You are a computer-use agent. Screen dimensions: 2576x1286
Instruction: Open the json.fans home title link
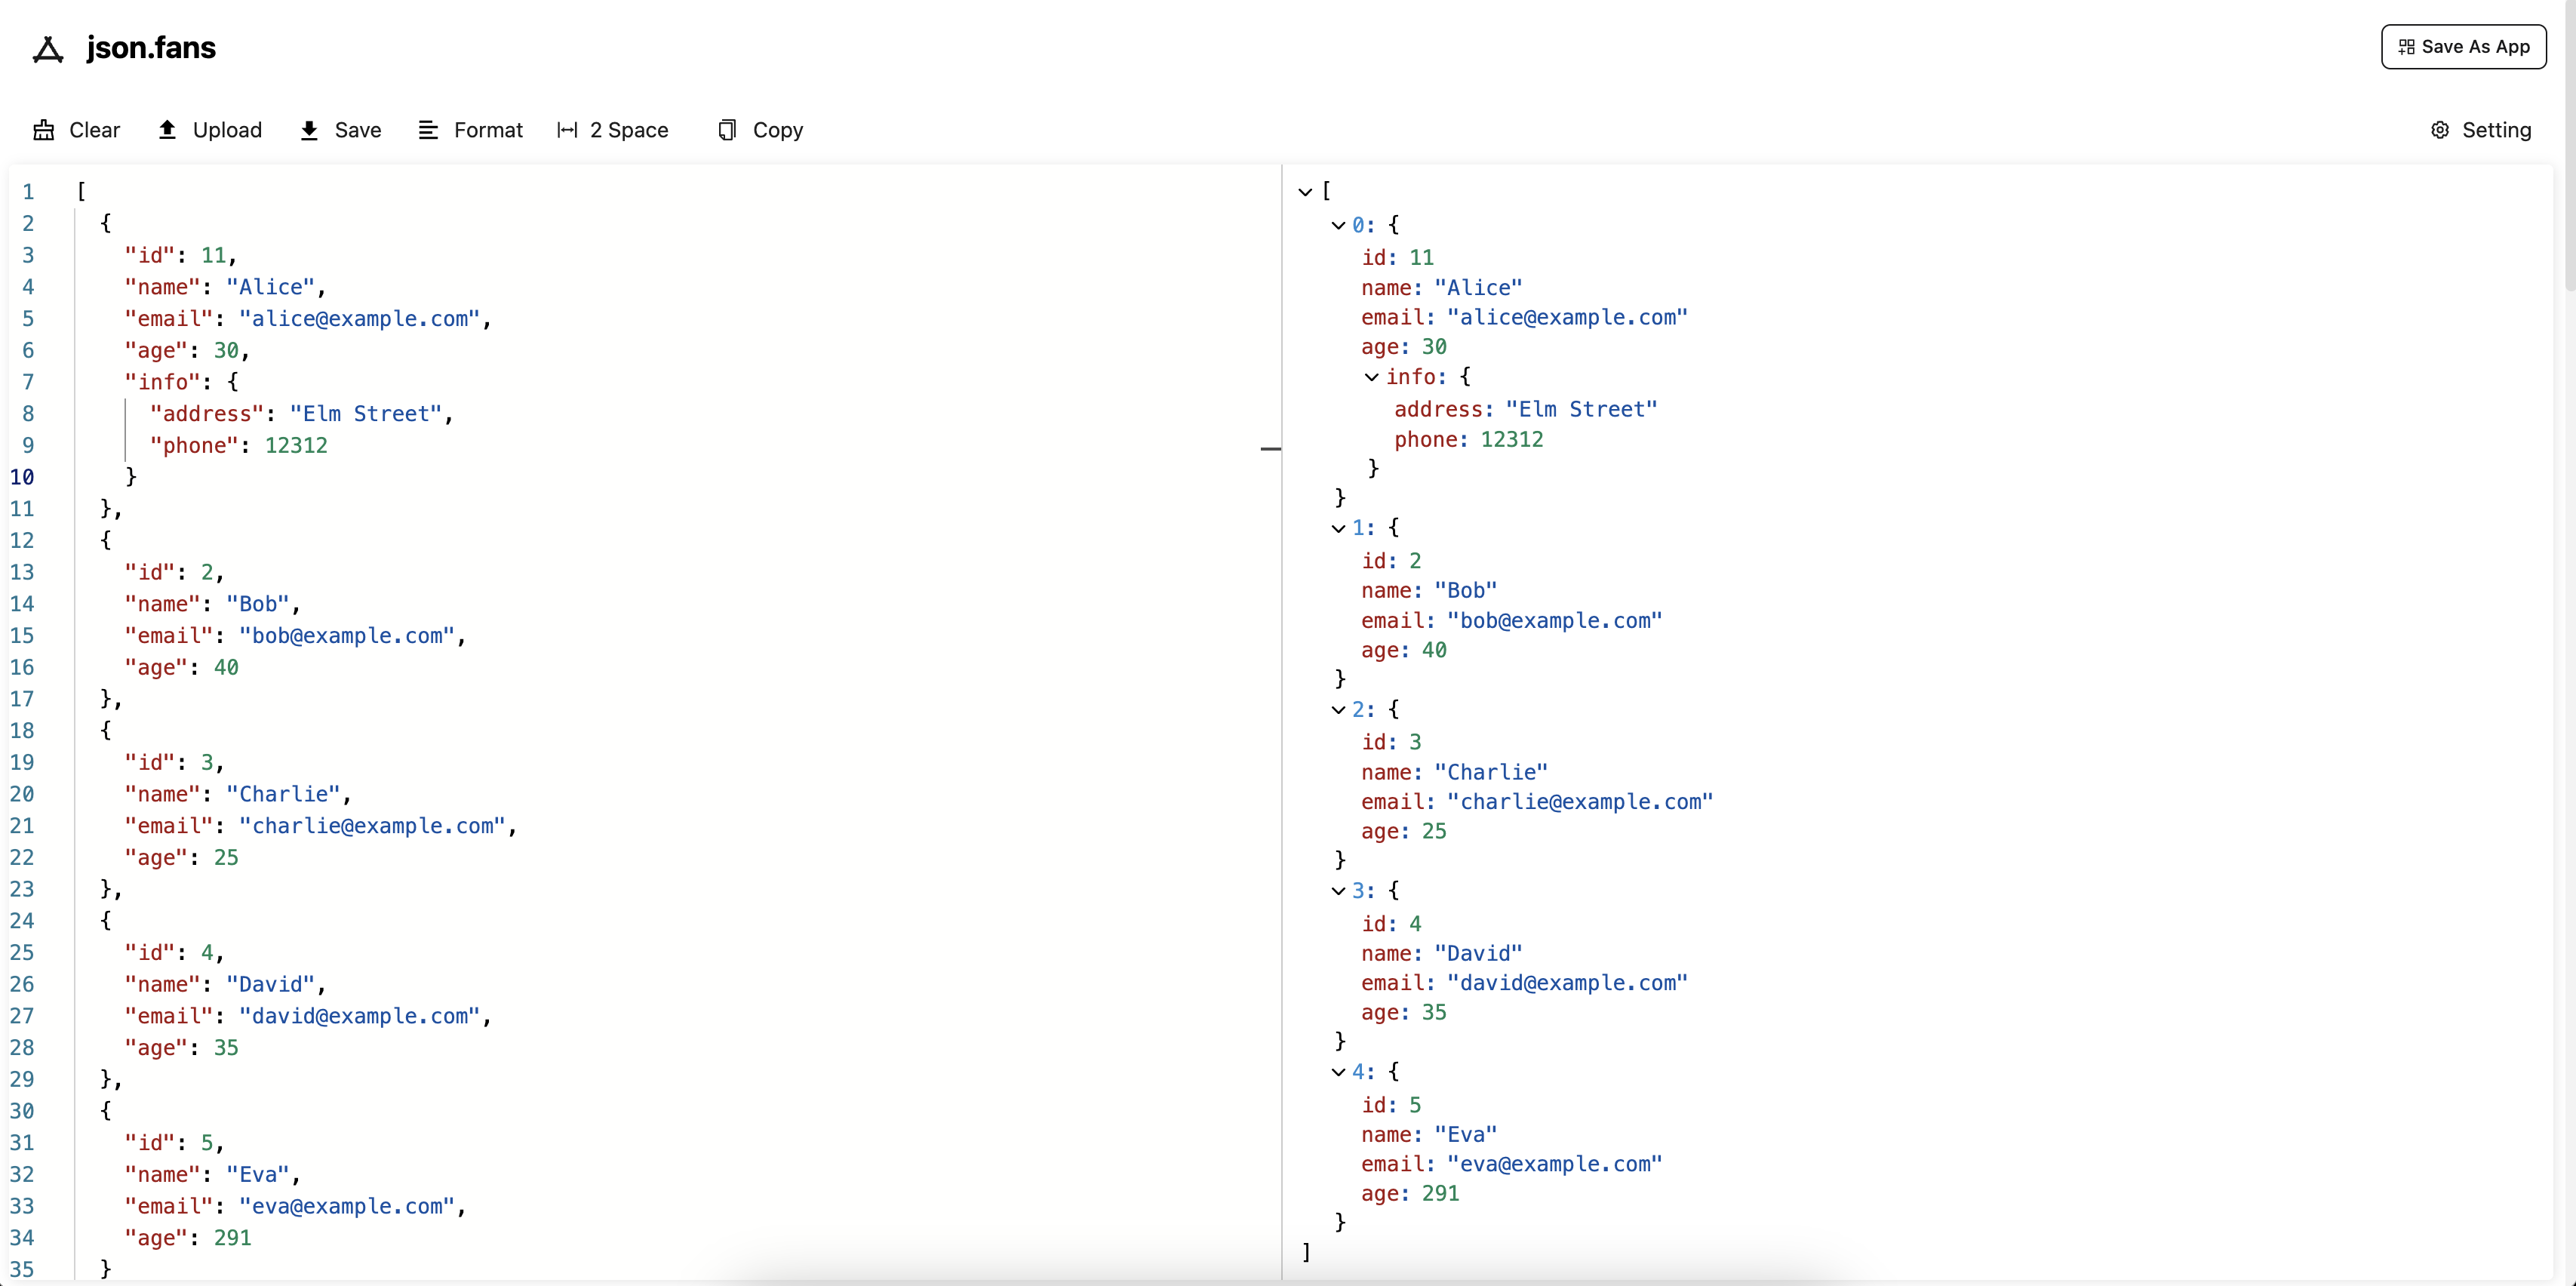pos(151,48)
